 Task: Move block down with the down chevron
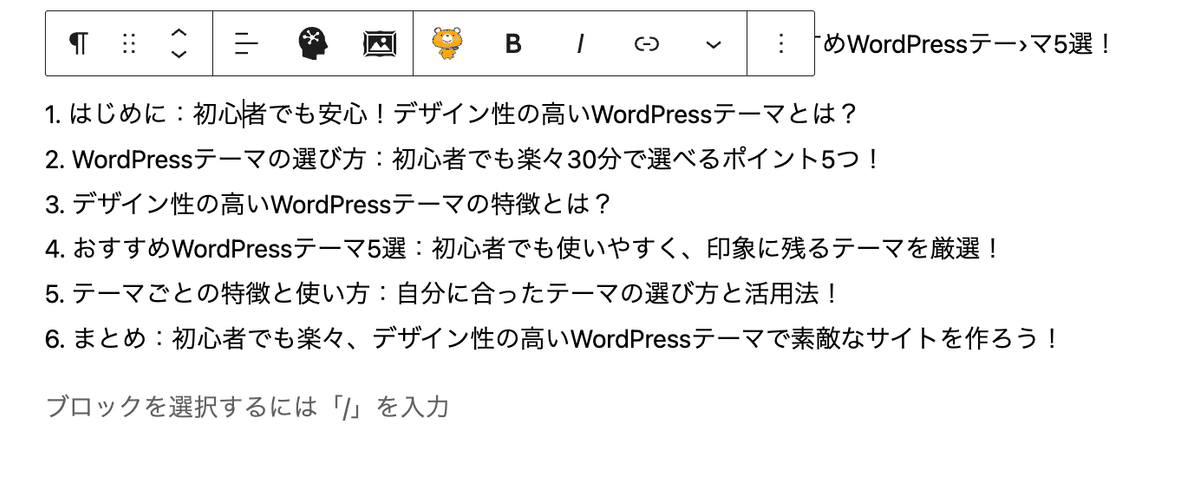(x=178, y=54)
